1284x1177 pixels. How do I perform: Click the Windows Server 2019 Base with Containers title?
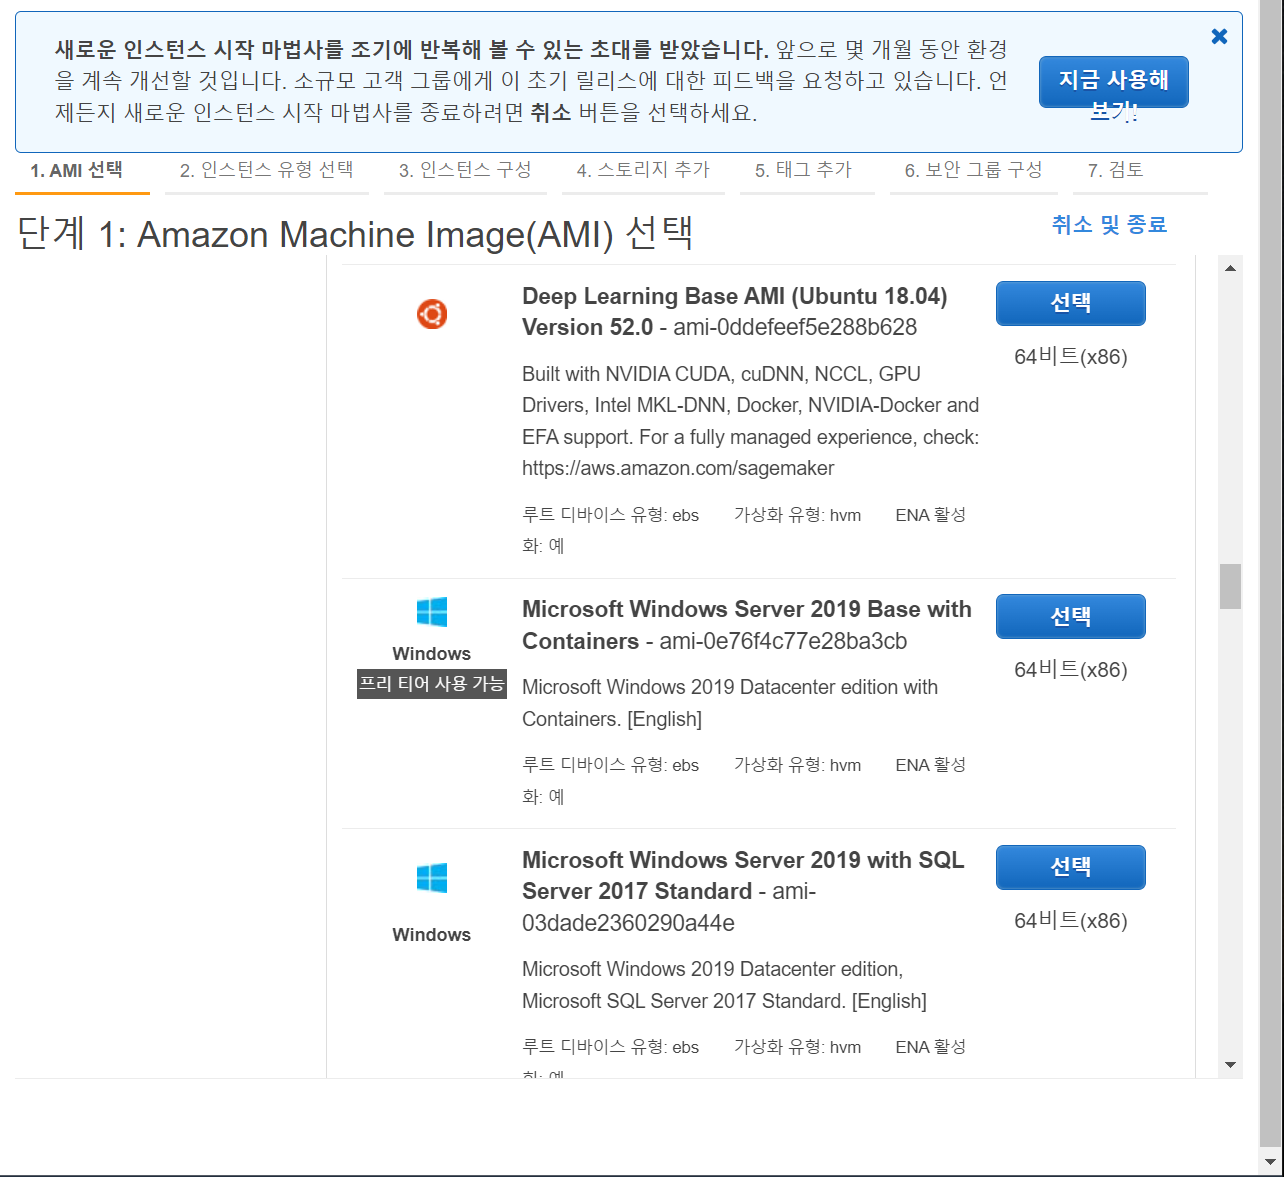[x=747, y=625]
